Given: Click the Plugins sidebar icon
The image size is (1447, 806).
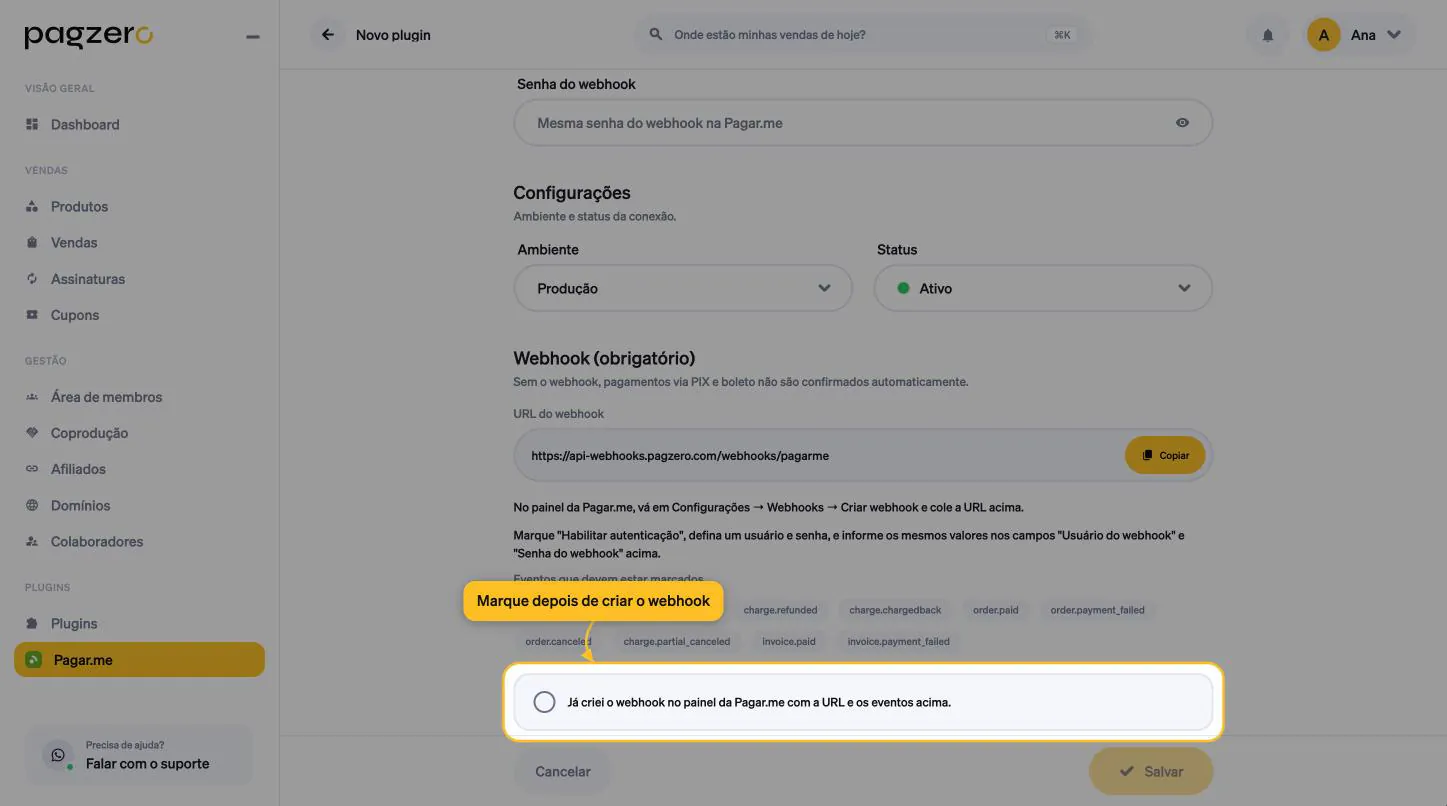Looking at the screenshot, I should [32, 624].
